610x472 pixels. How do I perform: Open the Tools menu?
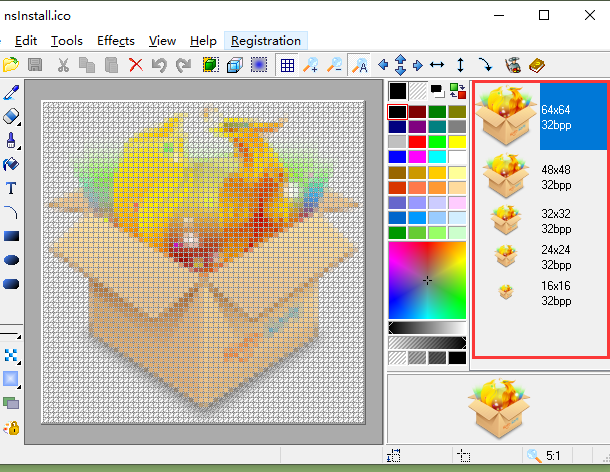point(67,41)
